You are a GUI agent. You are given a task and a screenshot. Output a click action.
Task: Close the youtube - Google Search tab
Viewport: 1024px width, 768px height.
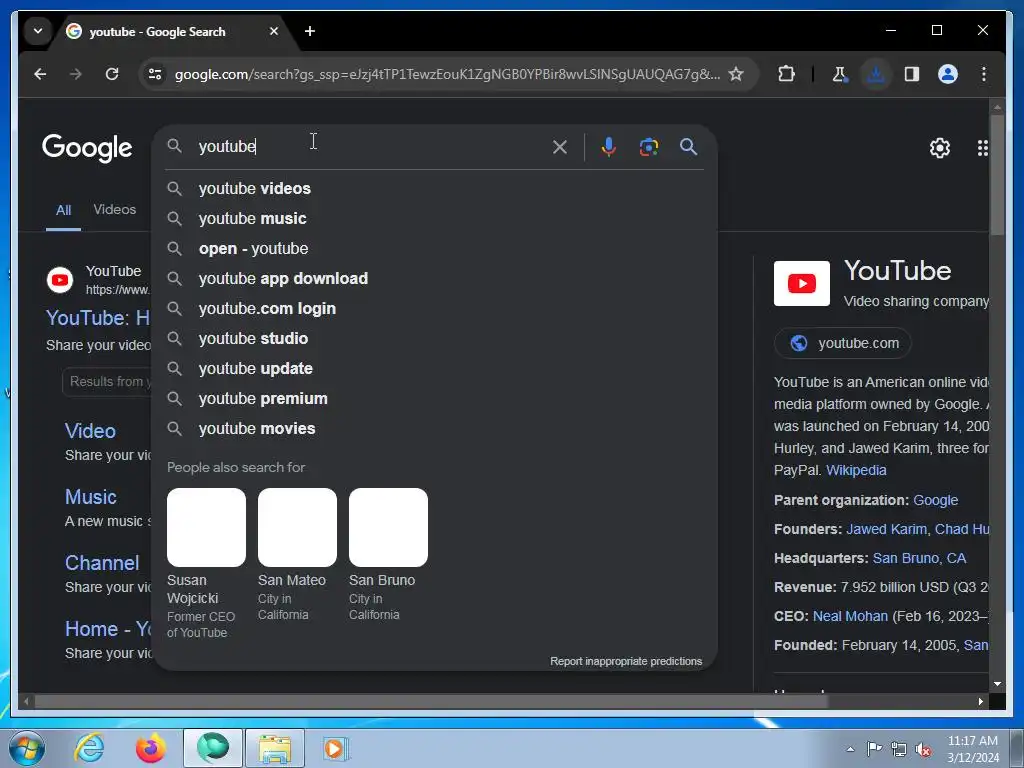tap(274, 31)
